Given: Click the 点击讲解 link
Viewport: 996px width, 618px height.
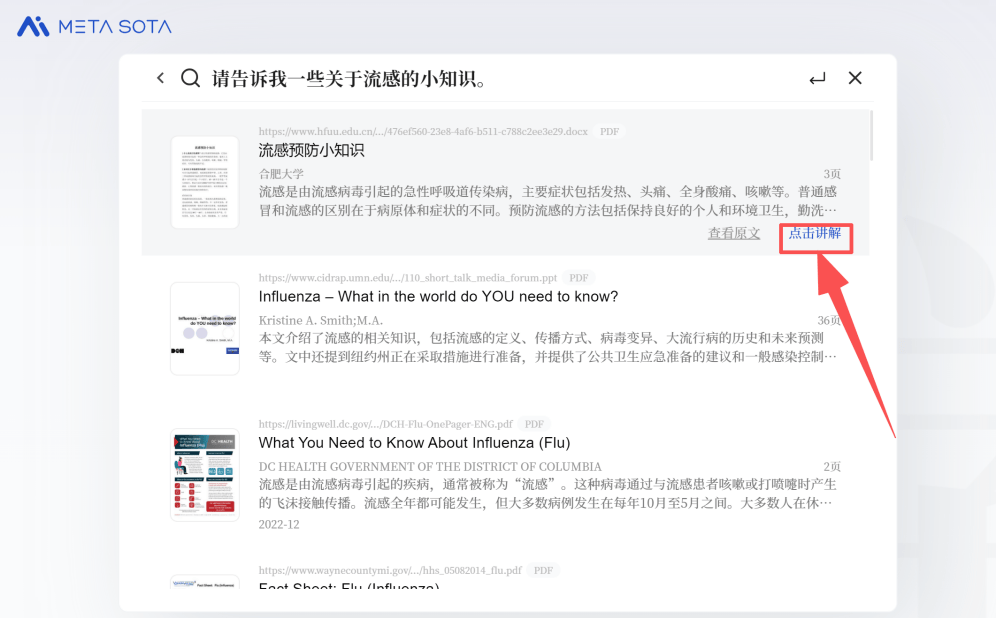Looking at the screenshot, I should click(x=815, y=233).
